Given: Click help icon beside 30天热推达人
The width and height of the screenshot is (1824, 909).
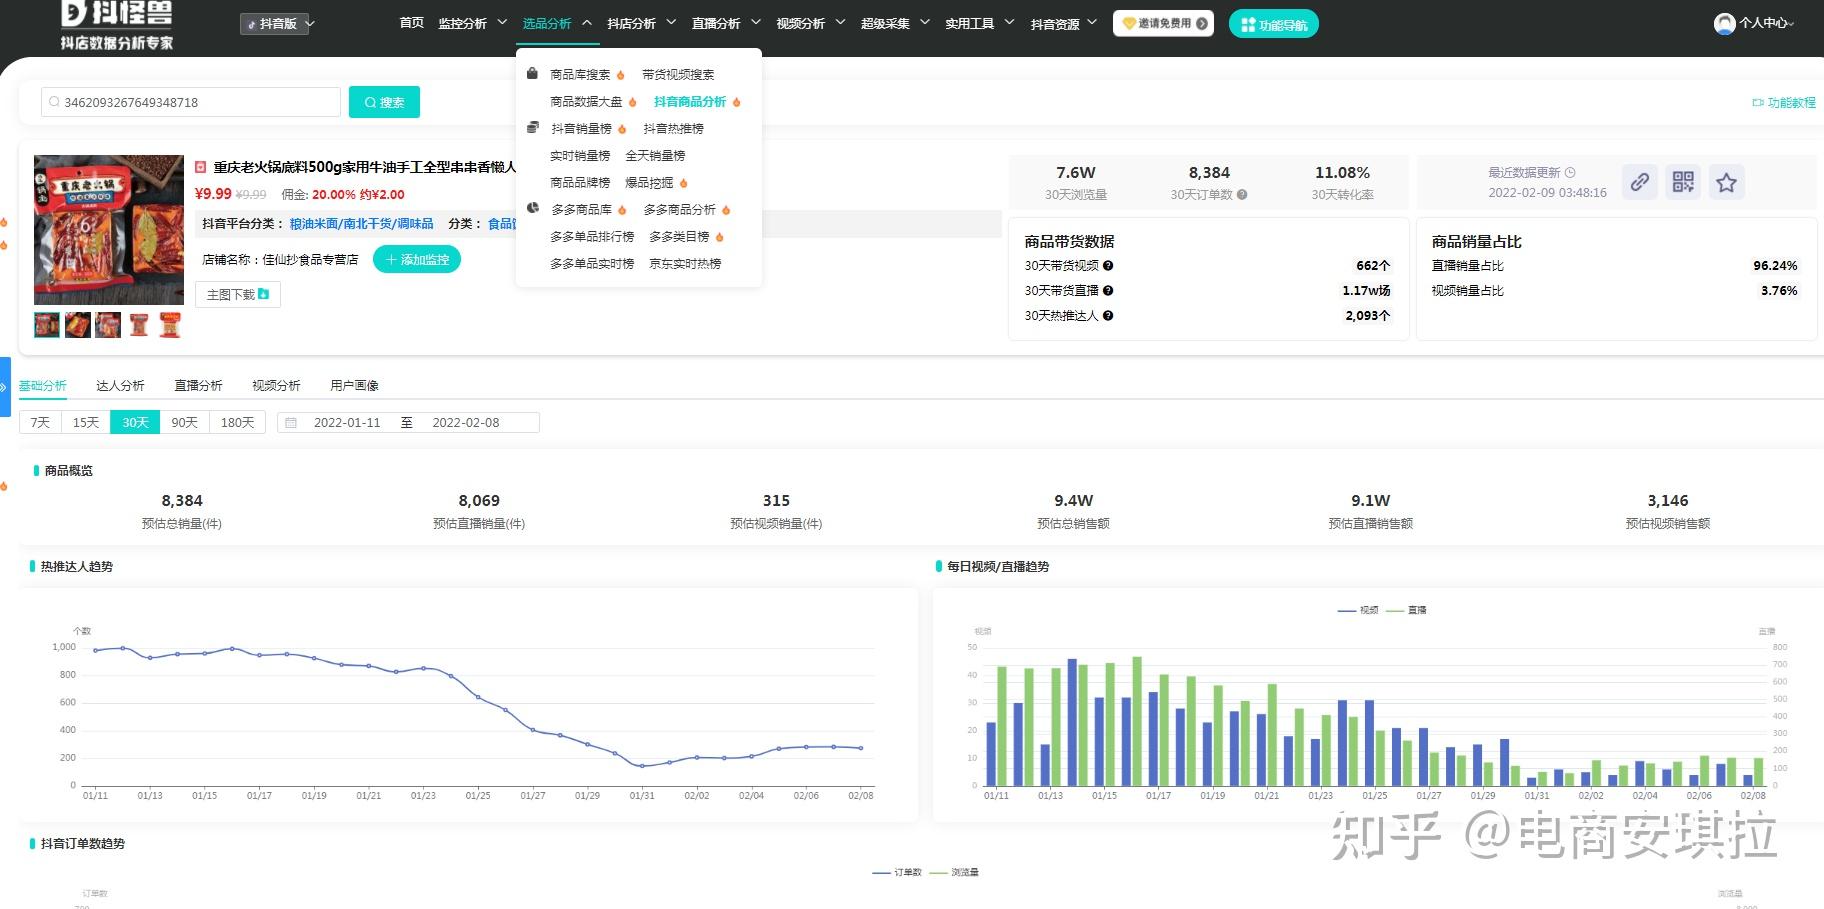Looking at the screenshot, I should click(1108, 316).
